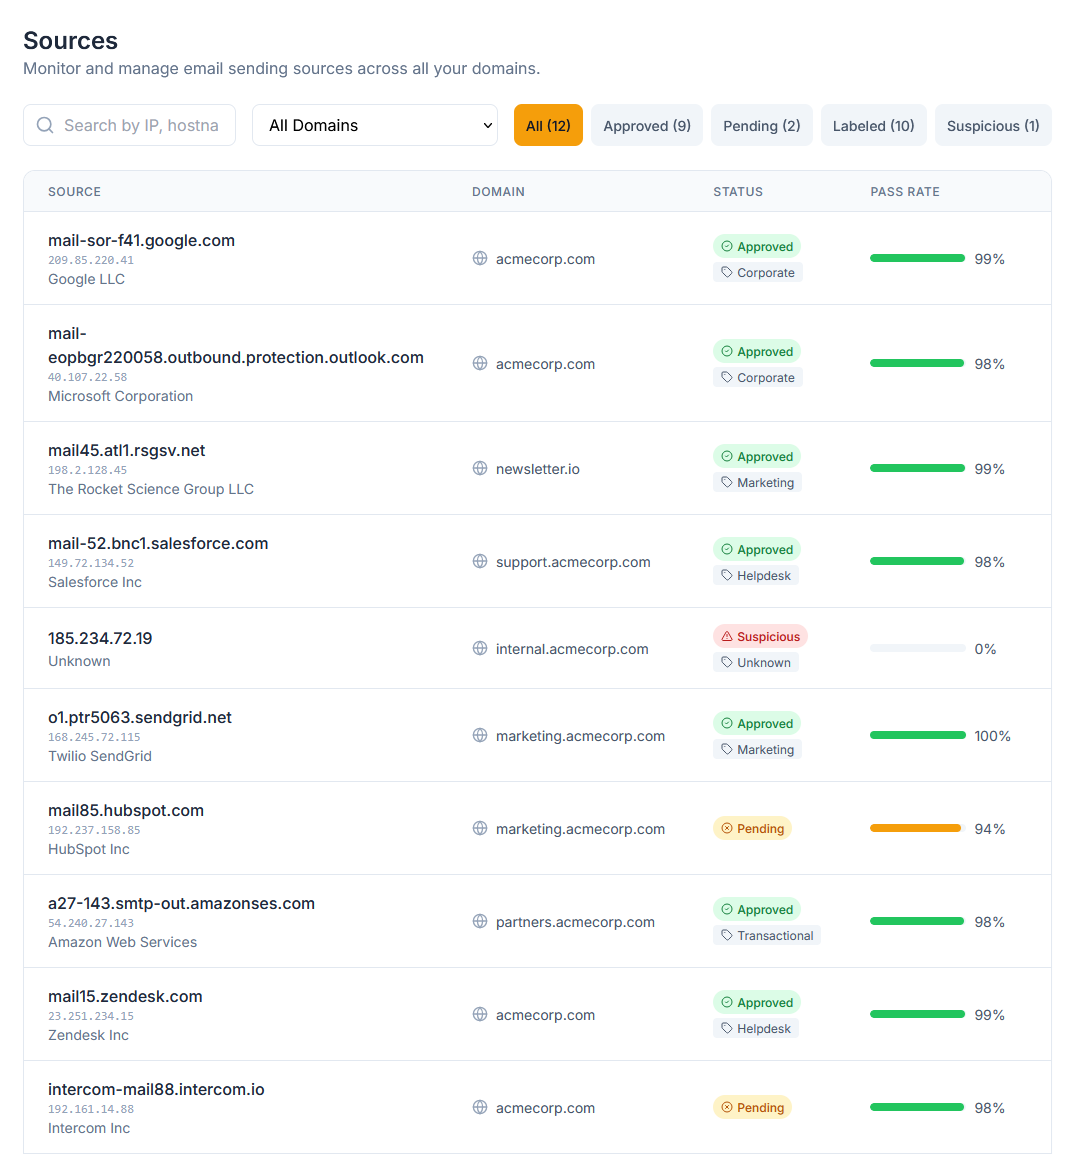Select the Suspicious (1) filter

pyautogui.click(x=993, y=125)
